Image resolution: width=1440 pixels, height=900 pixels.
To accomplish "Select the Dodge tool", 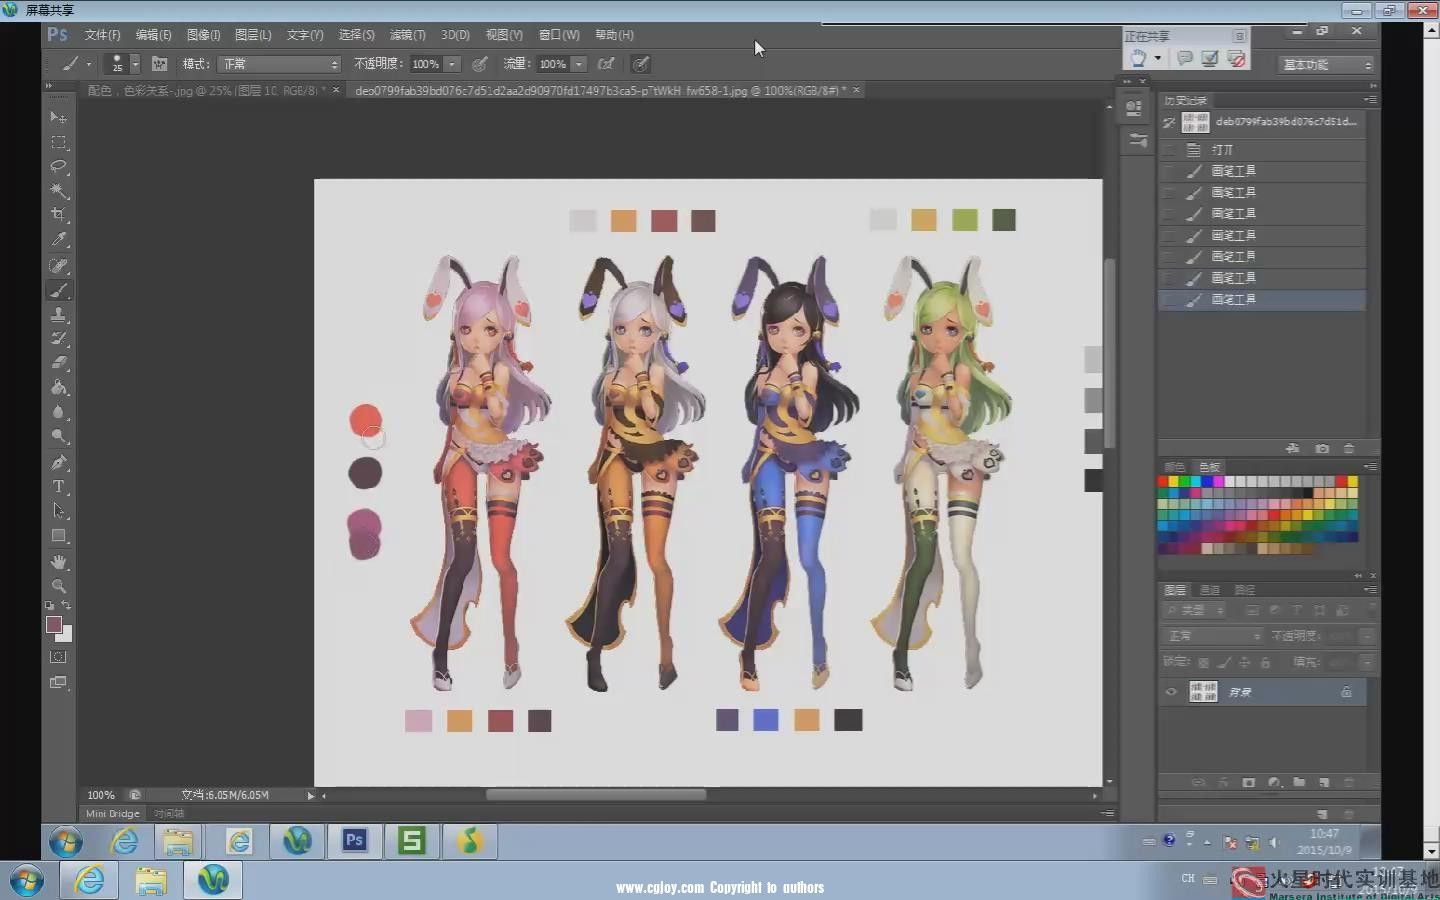I will pos(58,436).
